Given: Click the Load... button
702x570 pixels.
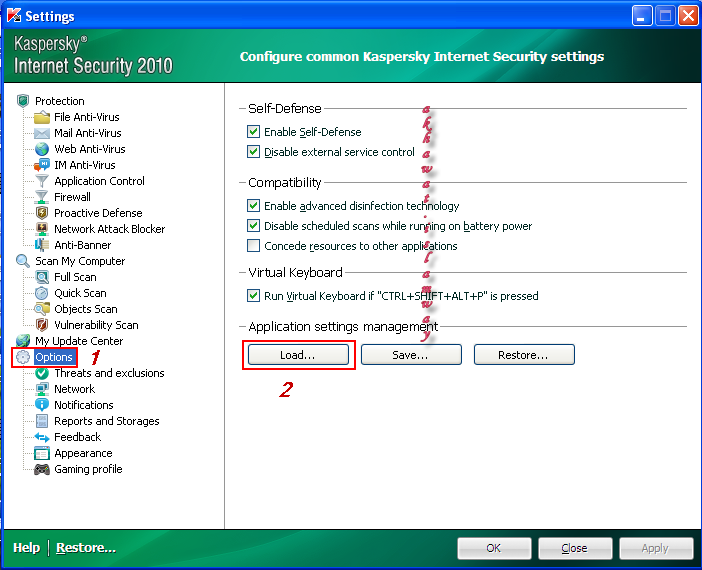Looking at the screenshot, I should [x=298, y=355].
